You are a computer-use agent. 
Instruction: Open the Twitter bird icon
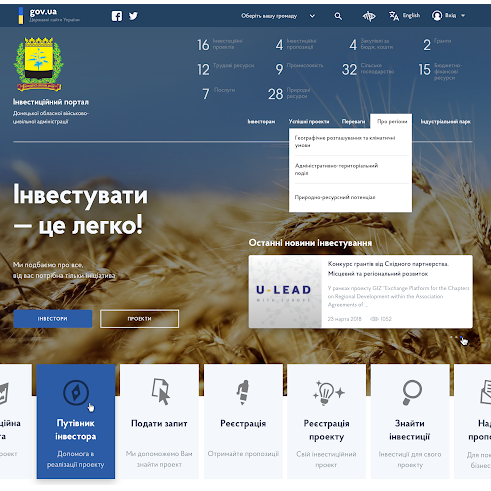pyautogui.click(x=133, y=16)
